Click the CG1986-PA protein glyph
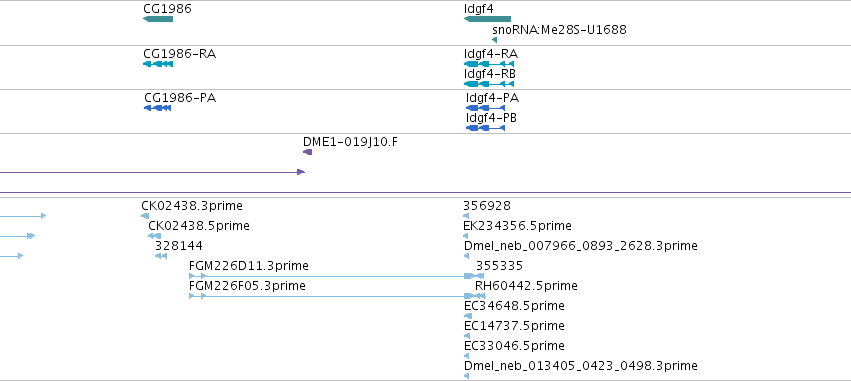 157,108
